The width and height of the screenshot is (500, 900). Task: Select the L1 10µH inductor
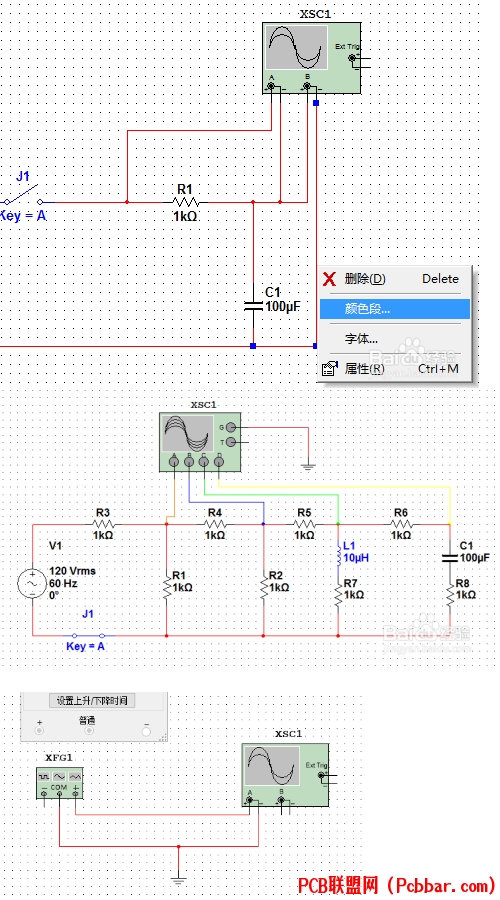pos(338,556)
